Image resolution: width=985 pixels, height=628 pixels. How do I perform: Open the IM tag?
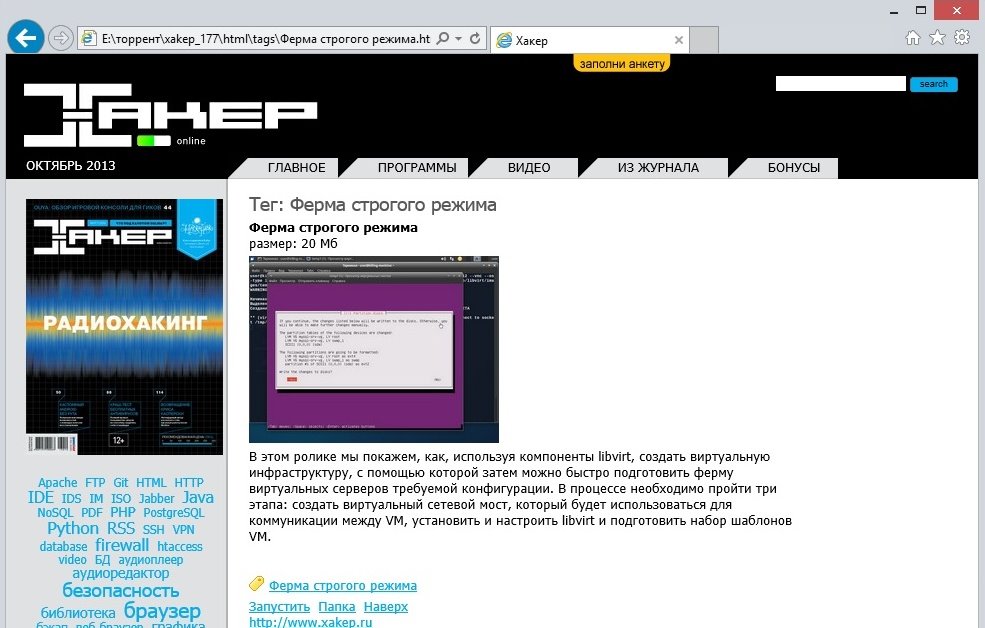(x=96, y=499)
